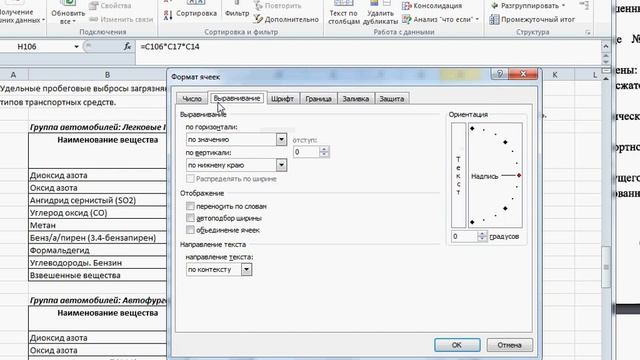
Task: Click the градусов degrees field
Action: 464,236
